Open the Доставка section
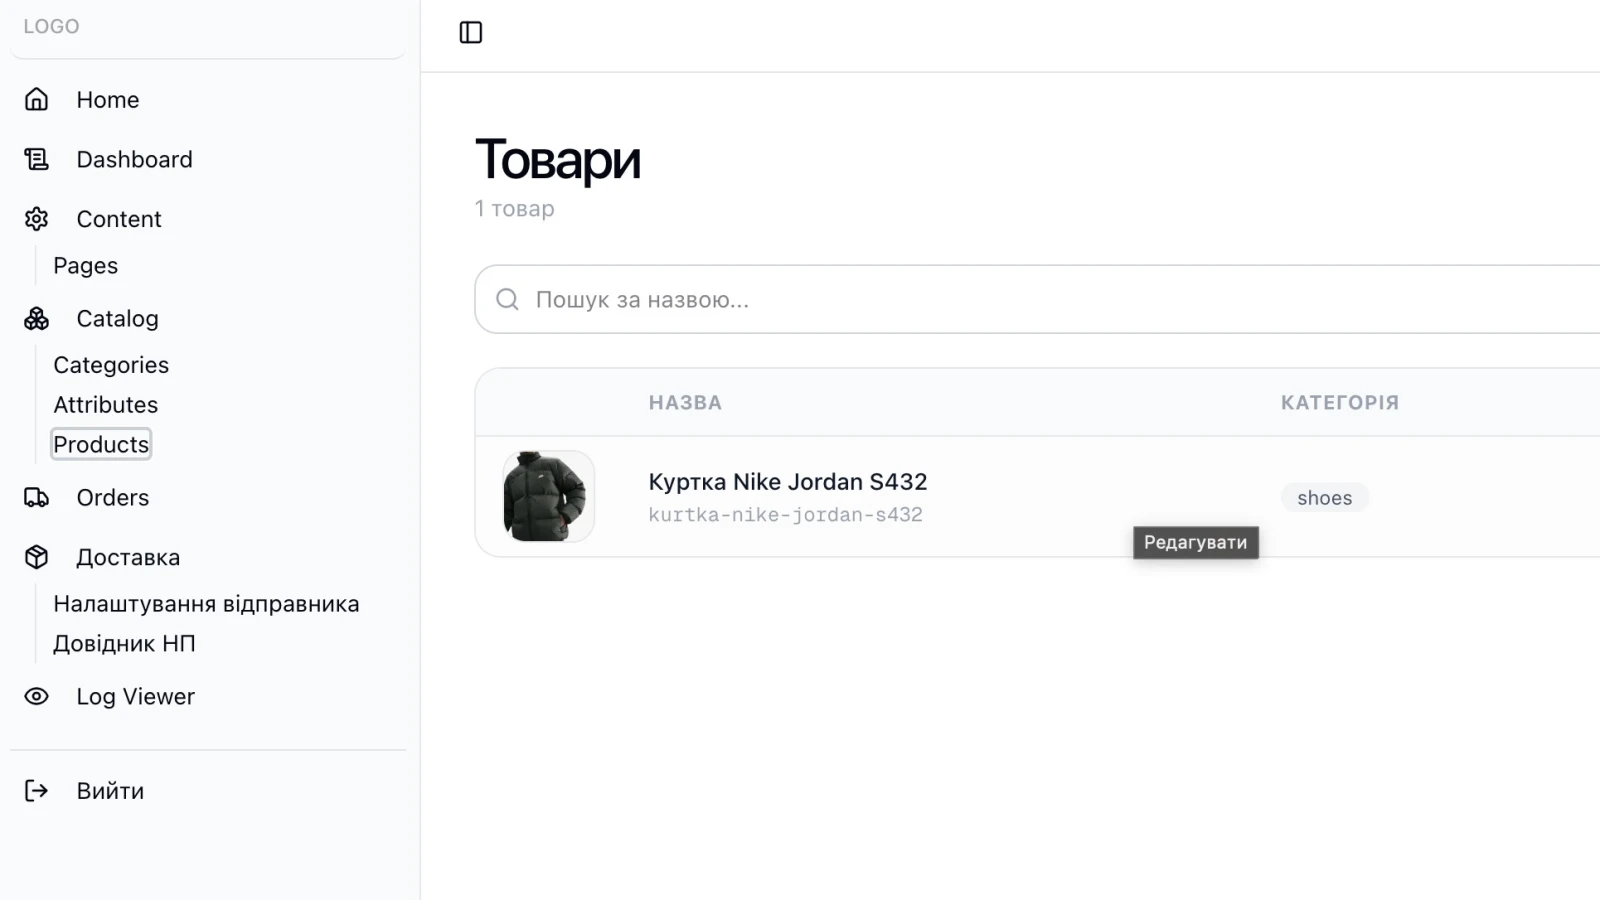The image size is (1600, 900). 128,557
